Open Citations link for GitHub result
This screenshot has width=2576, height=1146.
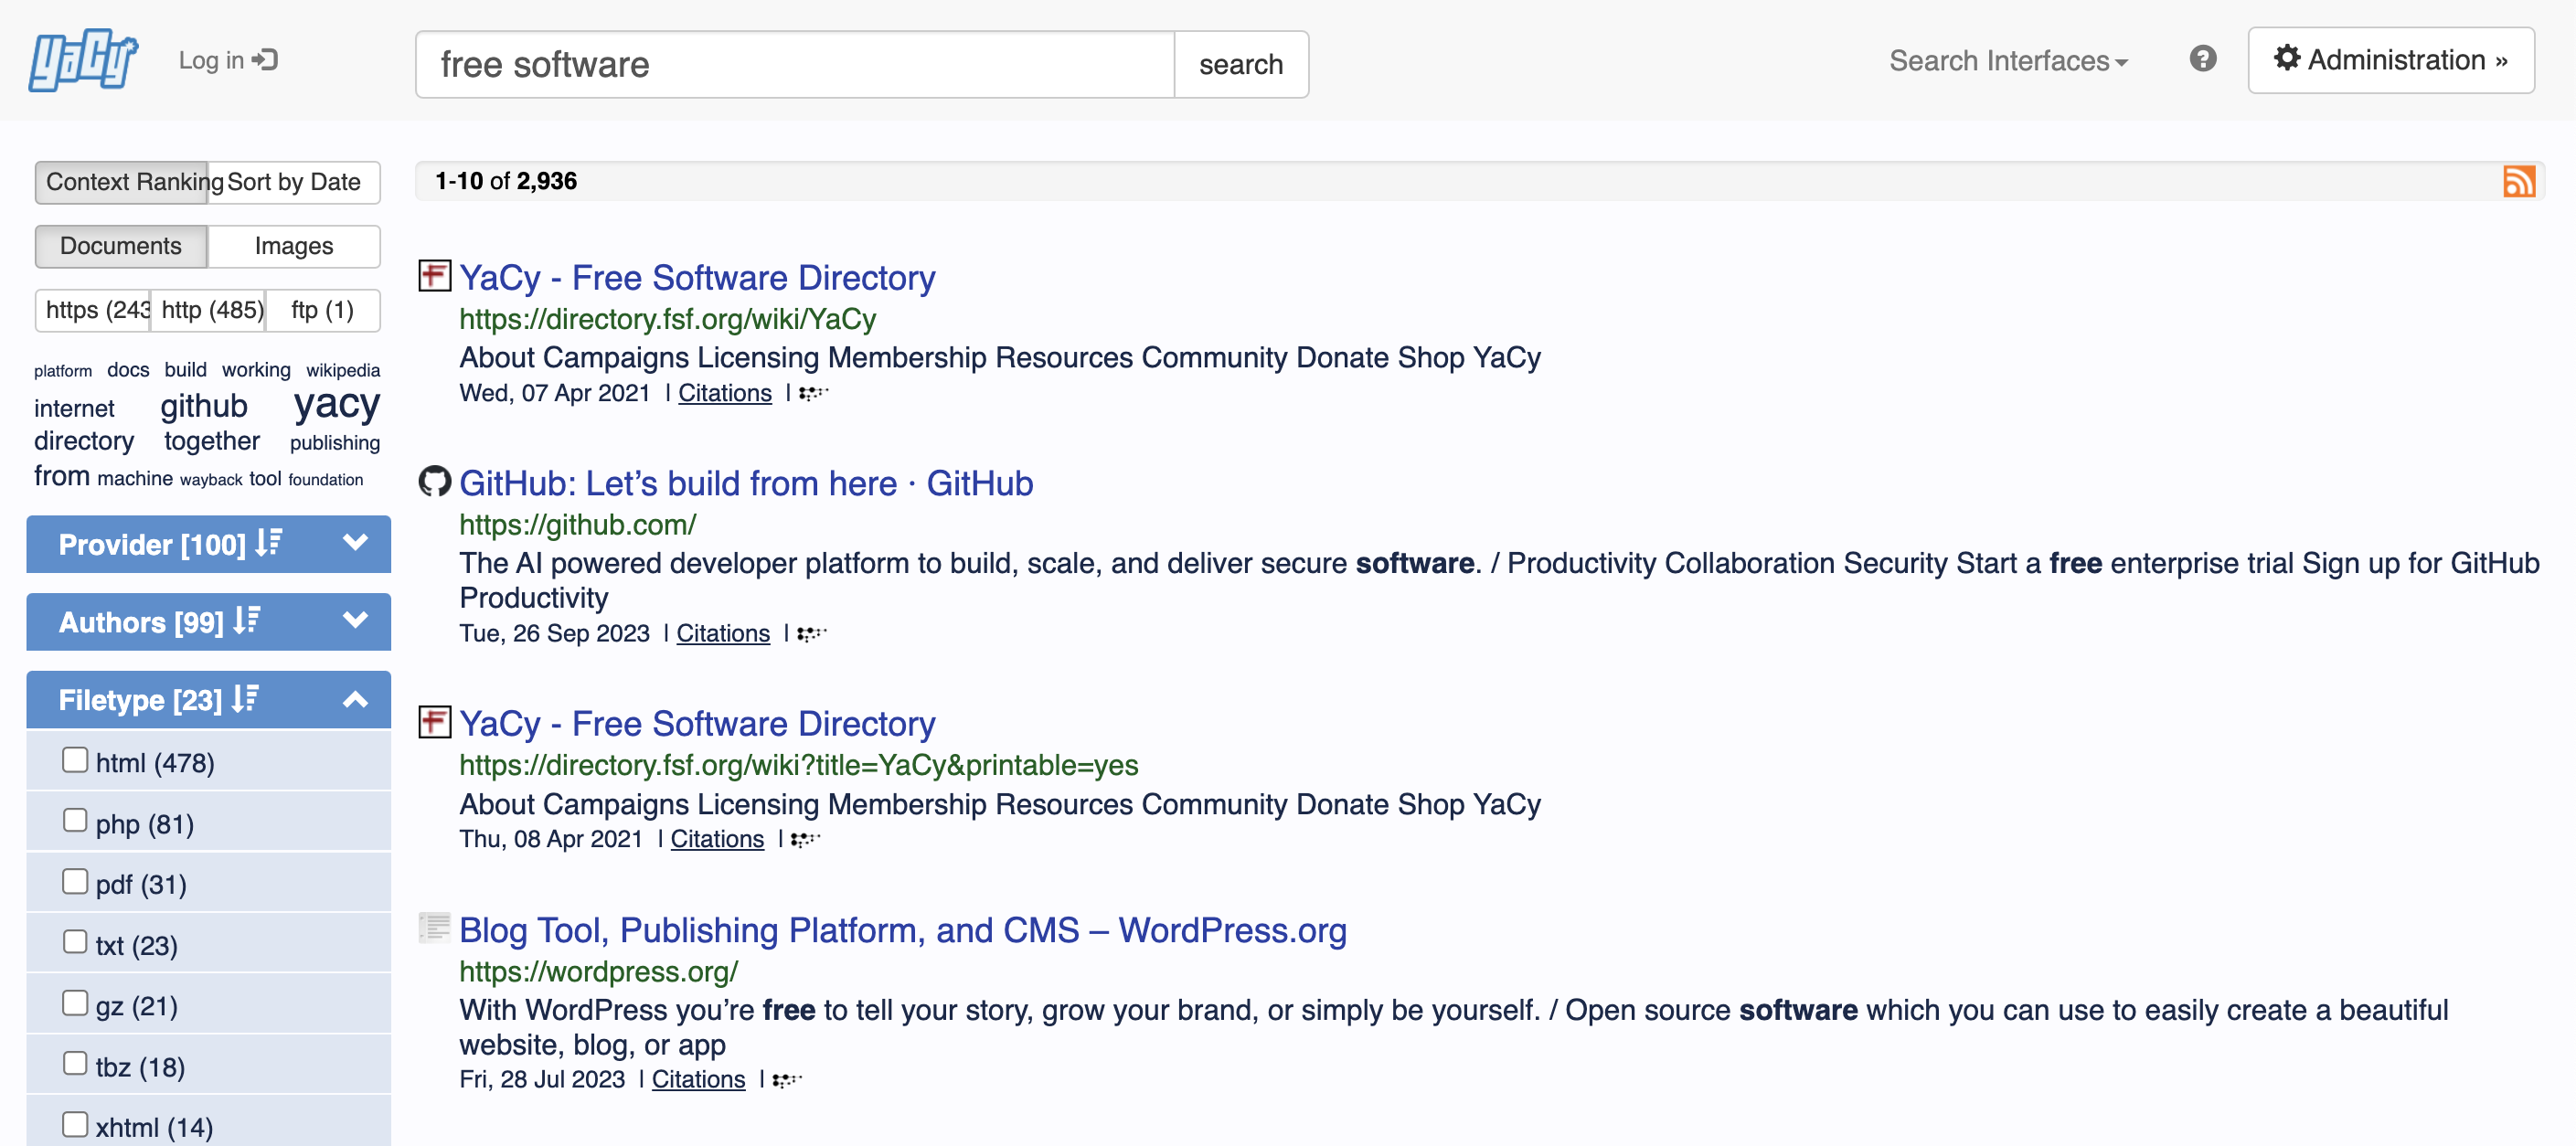(x=722, y=633)
